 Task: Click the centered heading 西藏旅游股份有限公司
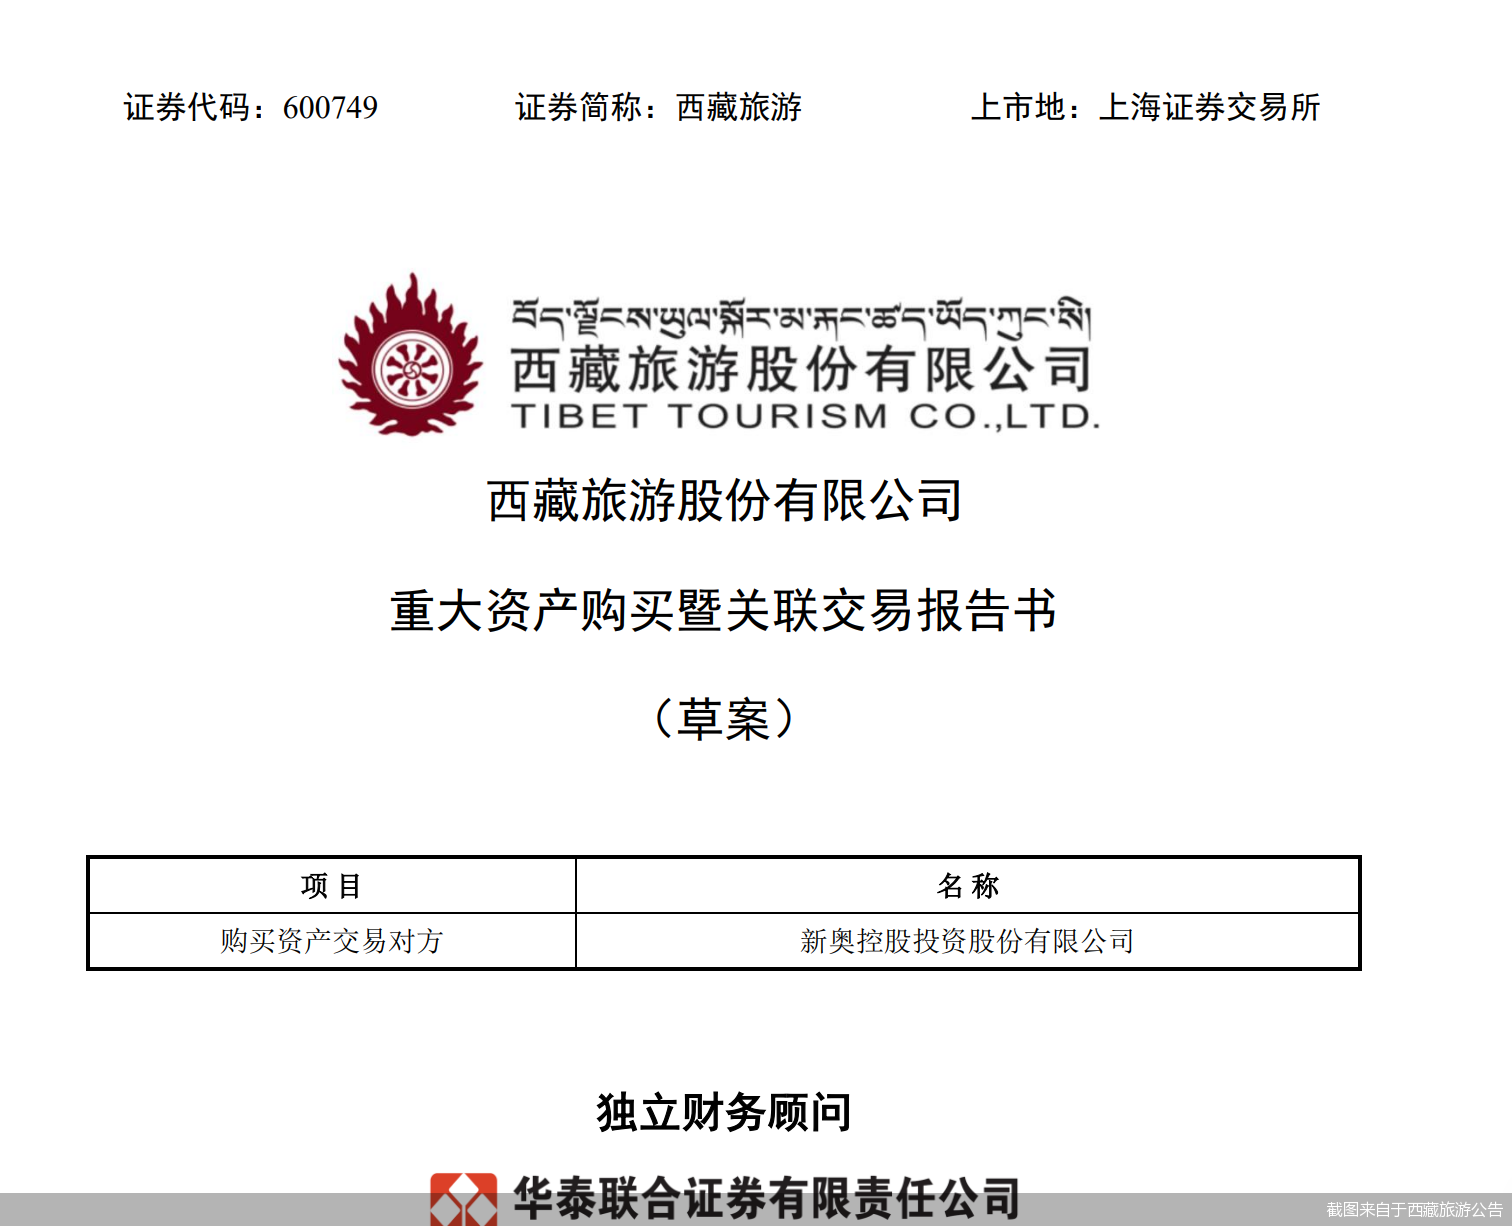[x=725, y=500]
